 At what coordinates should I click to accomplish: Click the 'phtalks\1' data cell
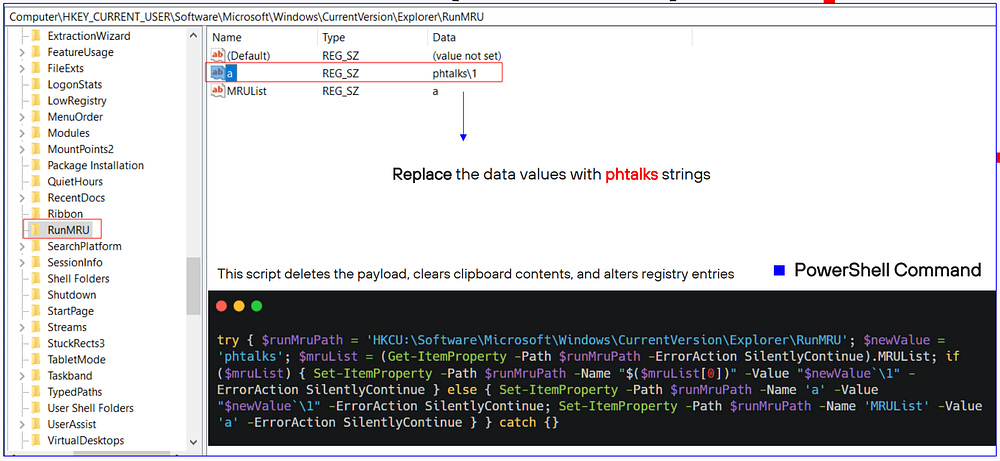point(454,73)
